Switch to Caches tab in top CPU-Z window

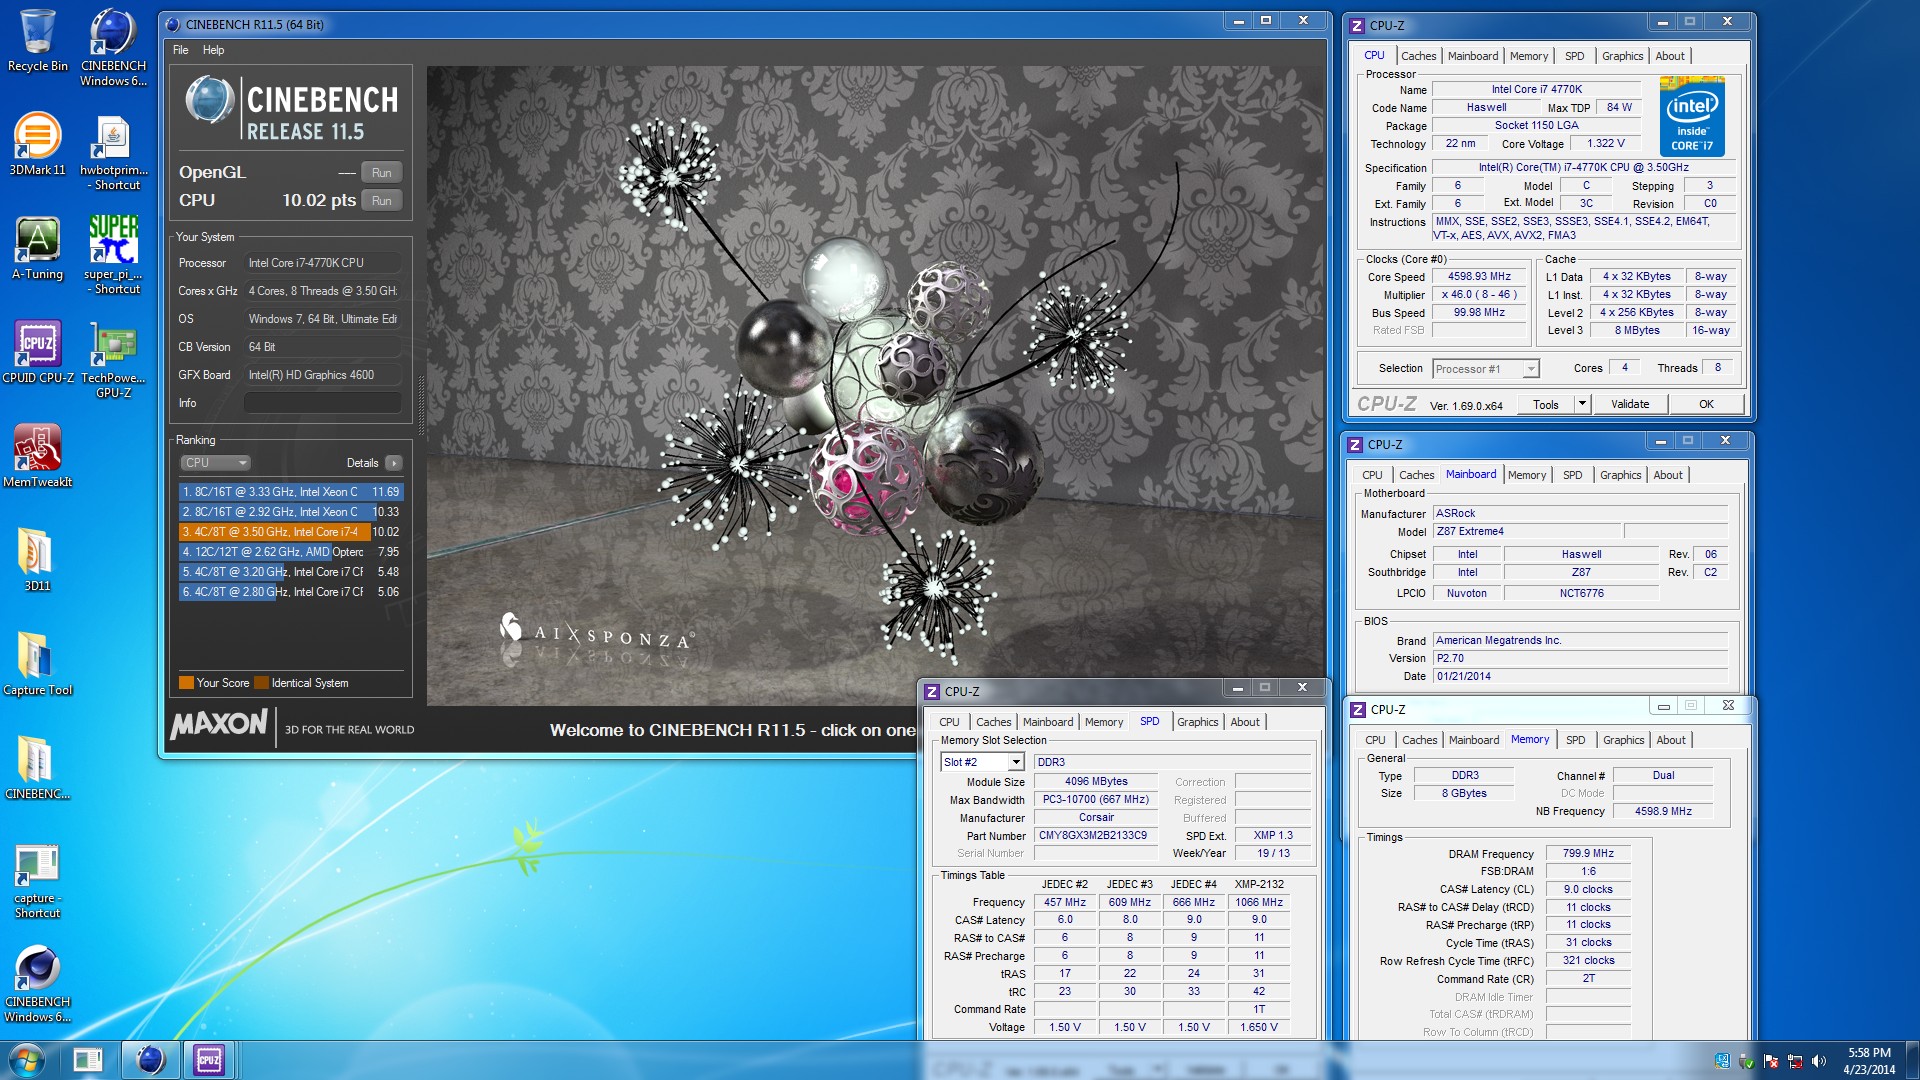[x=1418, y=56]
